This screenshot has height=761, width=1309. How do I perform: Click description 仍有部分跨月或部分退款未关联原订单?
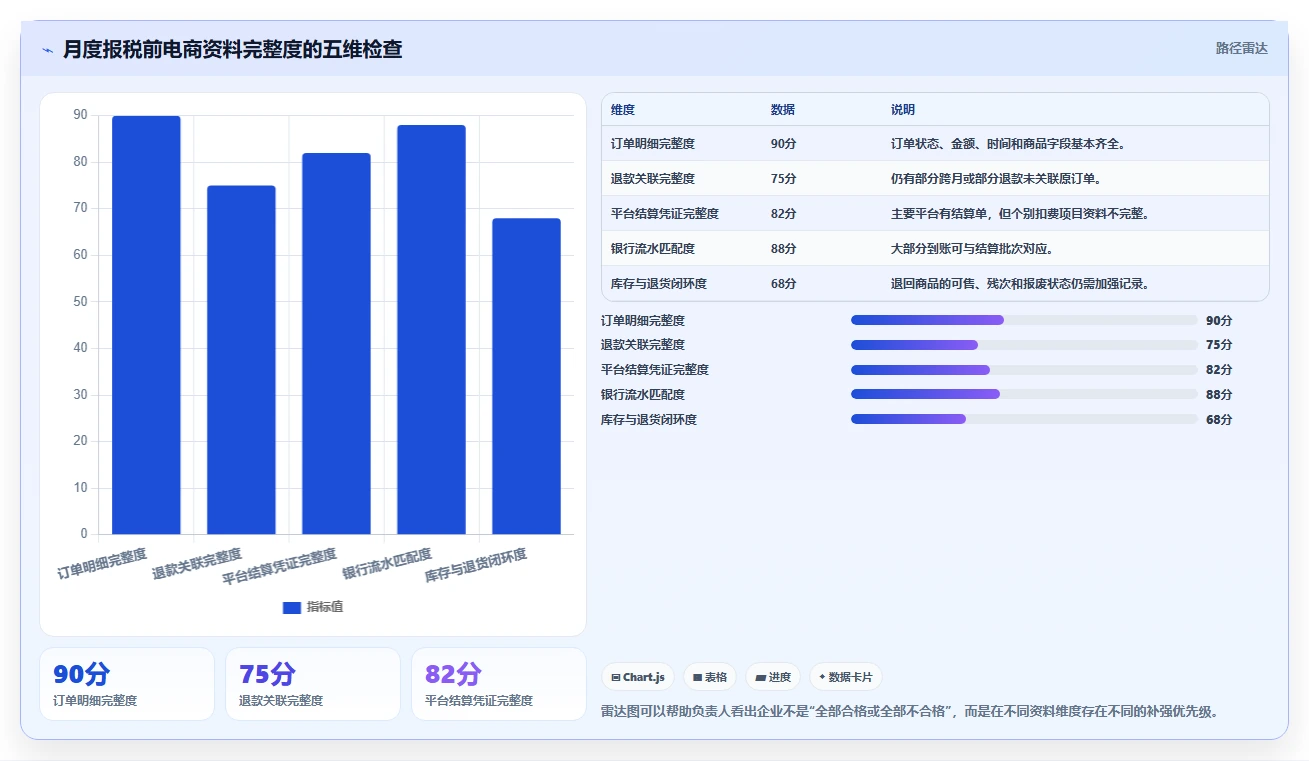[x=997, y=179]
